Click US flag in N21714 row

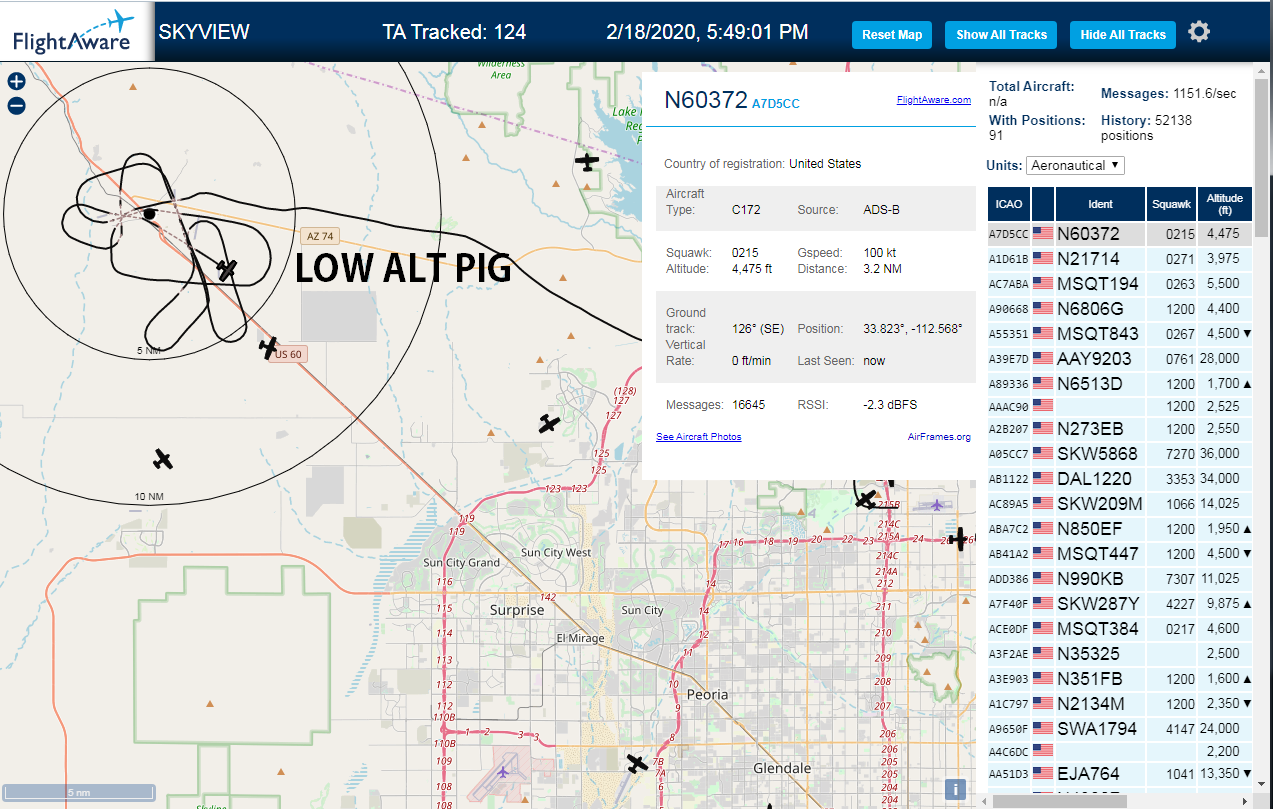point(1043,259)
